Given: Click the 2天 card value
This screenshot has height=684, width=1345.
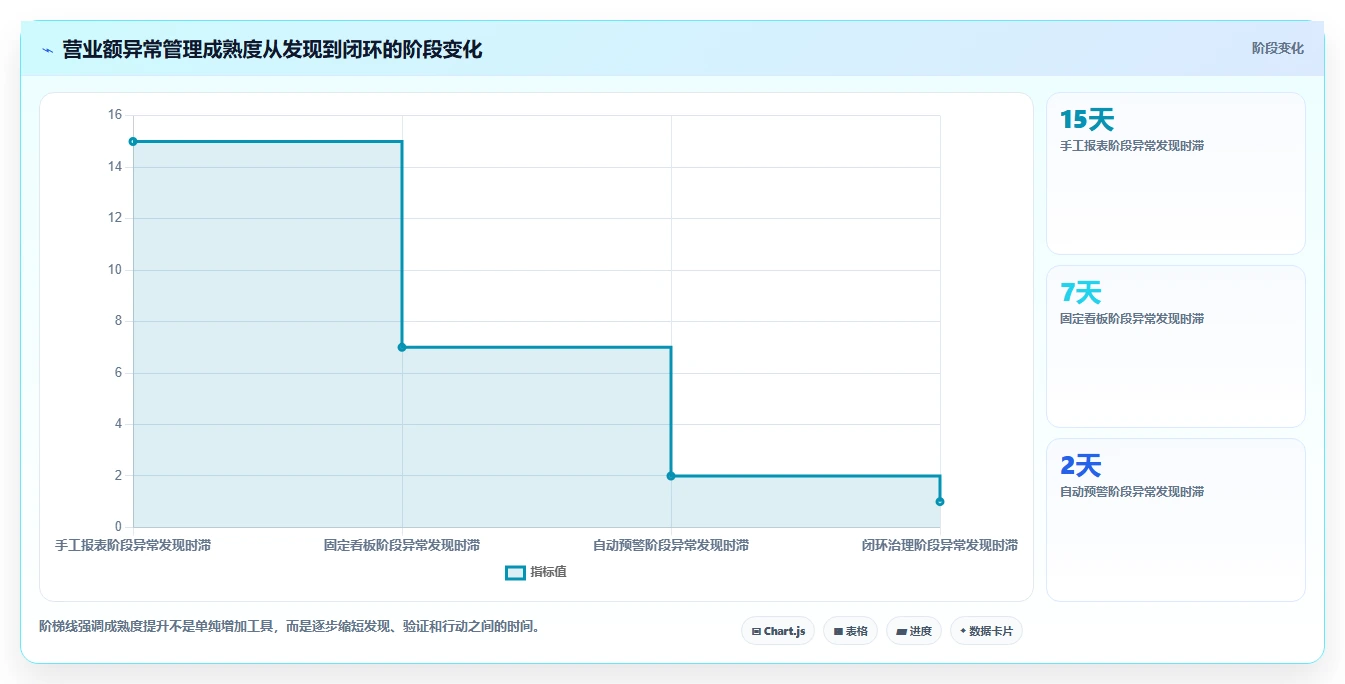Looking at the screenshot, I should click(x=1080, y=466).
